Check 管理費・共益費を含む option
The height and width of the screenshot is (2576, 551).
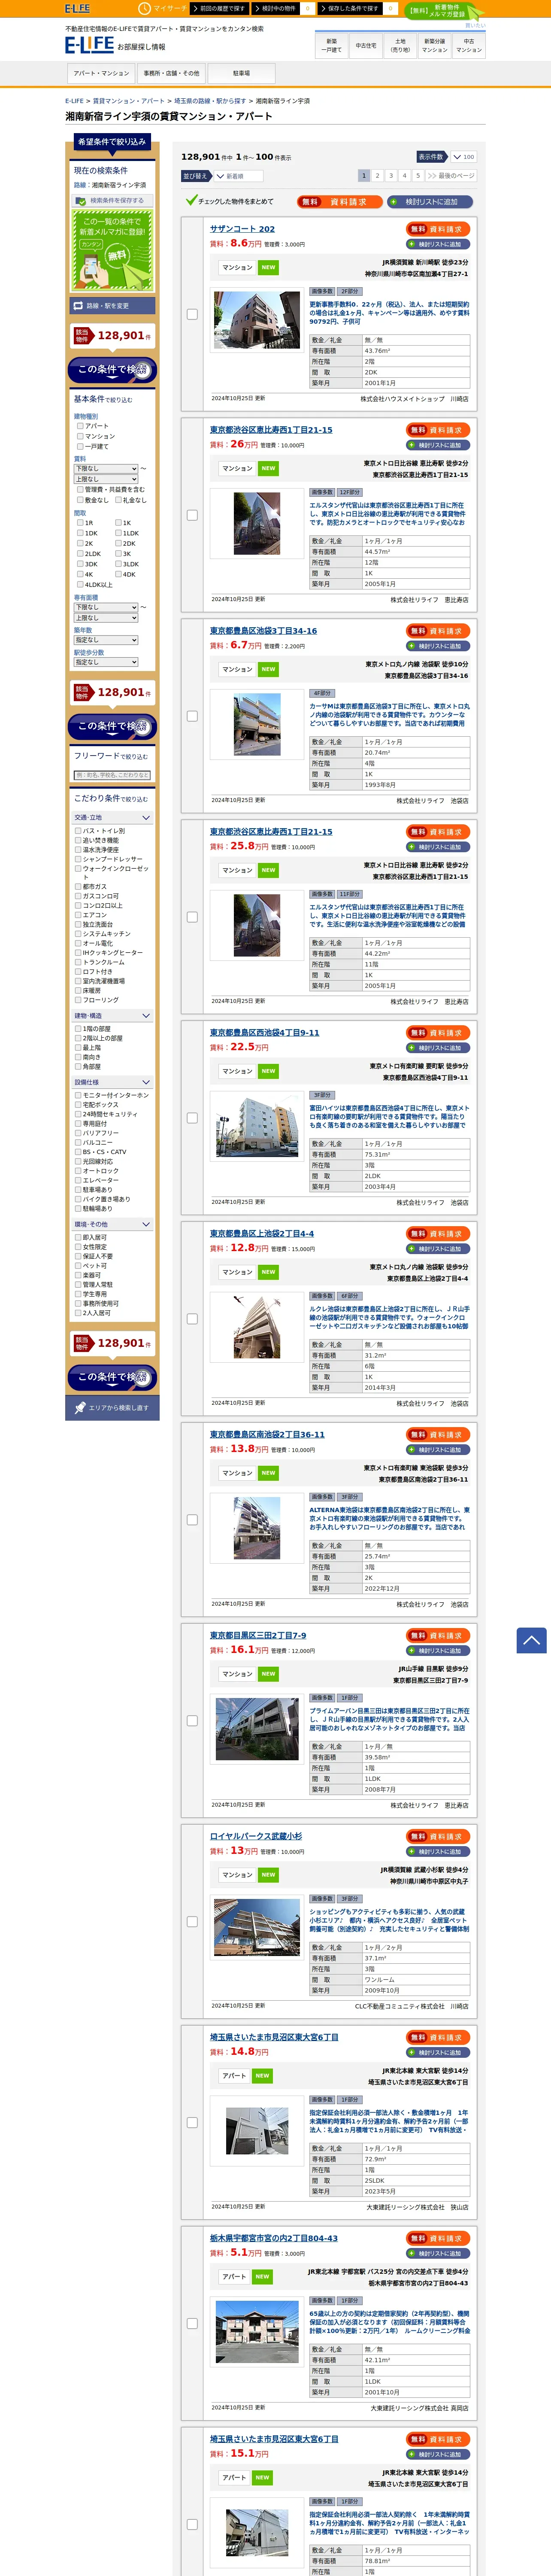[80, 489]
